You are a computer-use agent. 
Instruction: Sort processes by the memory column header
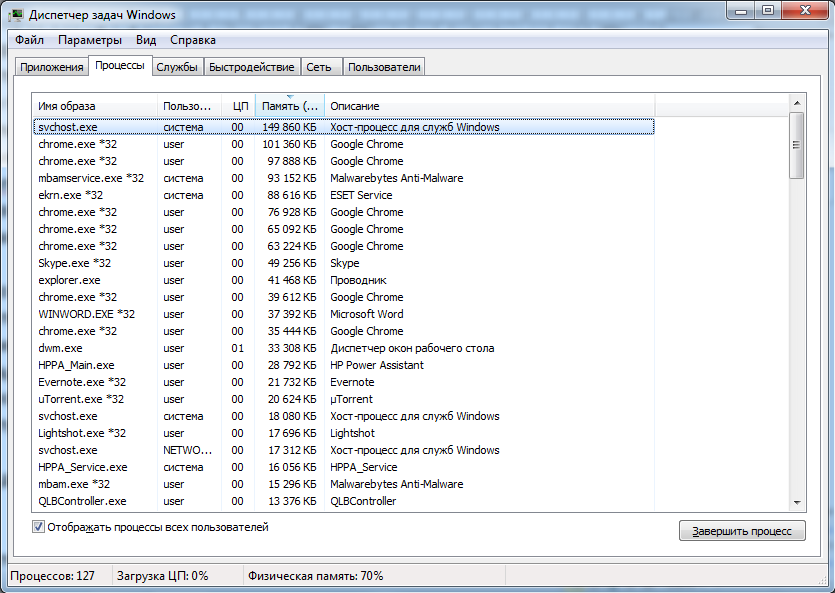[x=289, y=106]
